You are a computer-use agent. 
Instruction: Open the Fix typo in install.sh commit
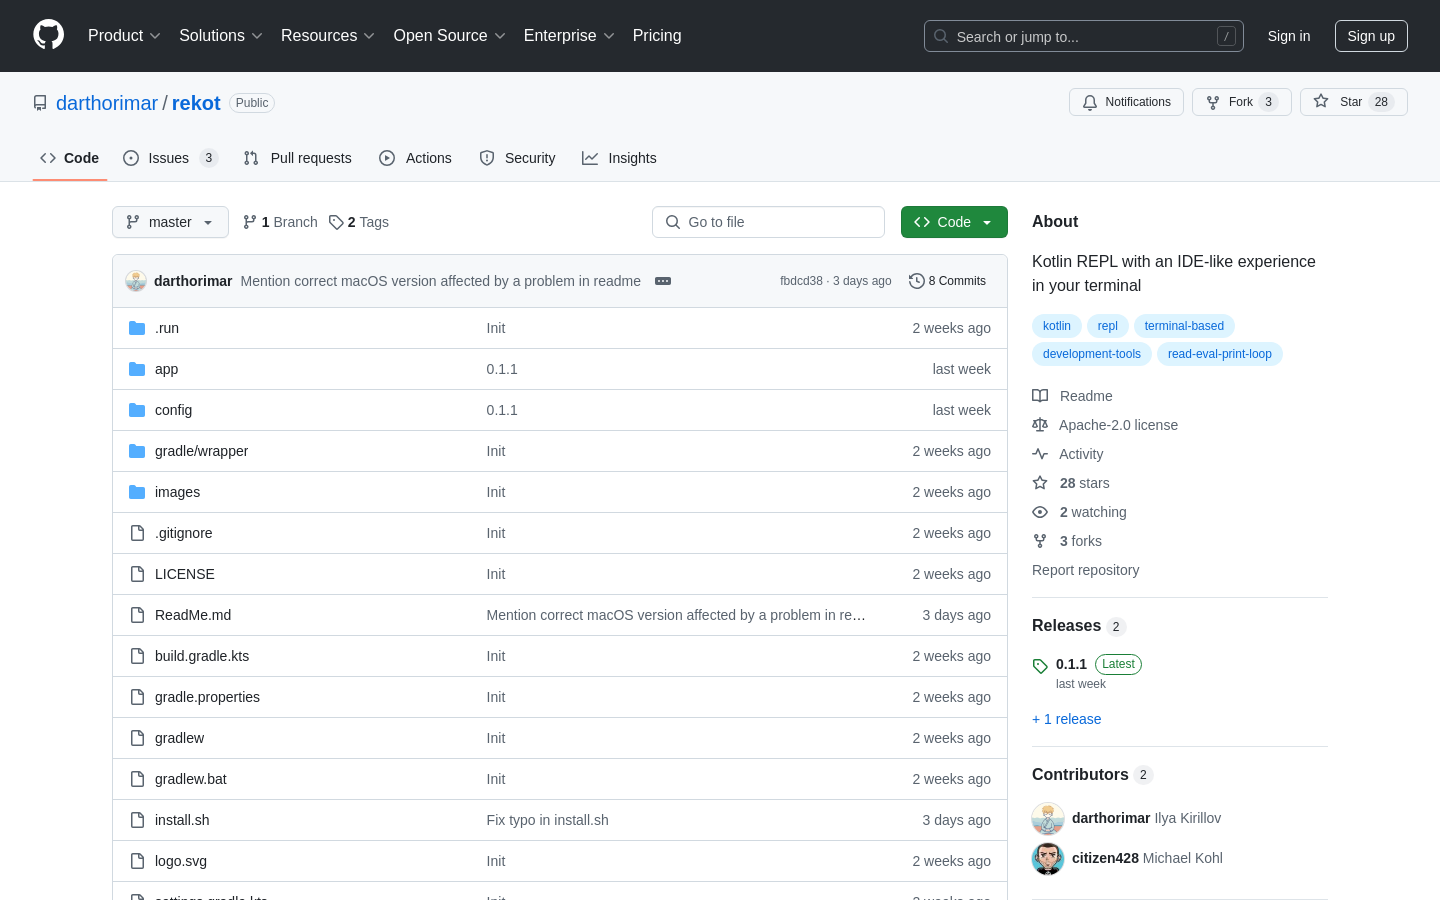tap(547, 820)
